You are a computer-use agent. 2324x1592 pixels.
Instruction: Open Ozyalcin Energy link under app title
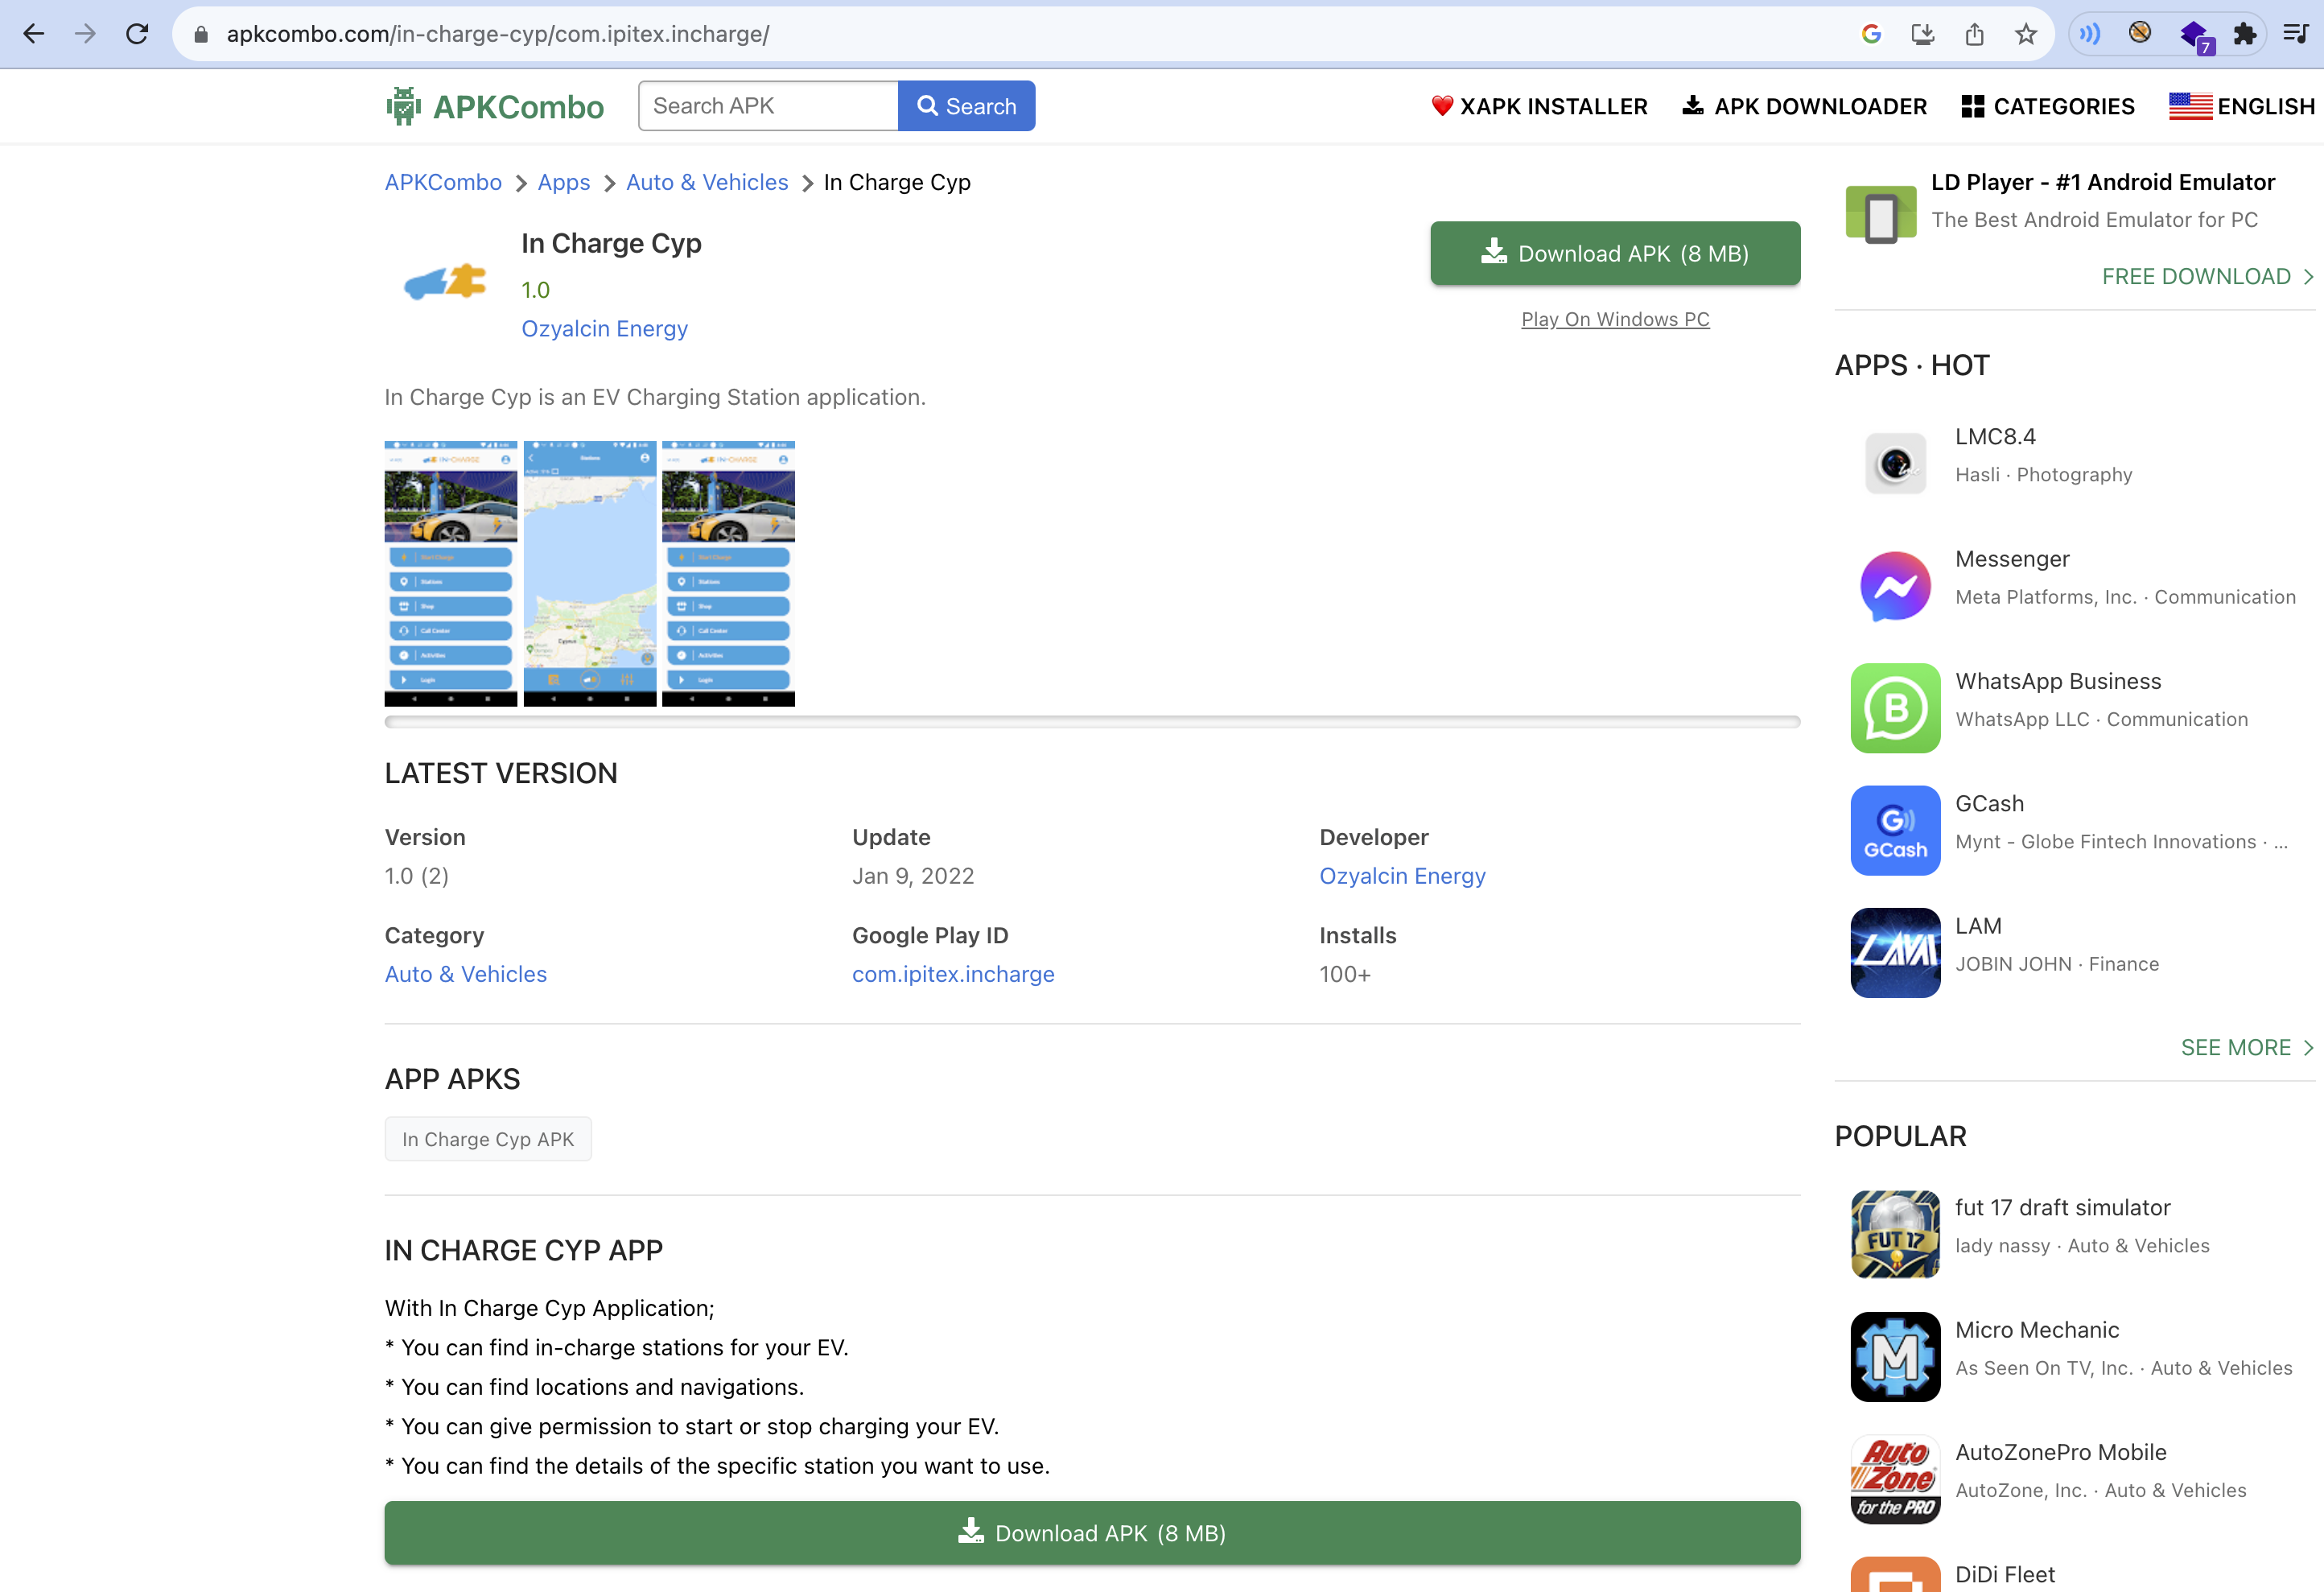coord(604,329)
